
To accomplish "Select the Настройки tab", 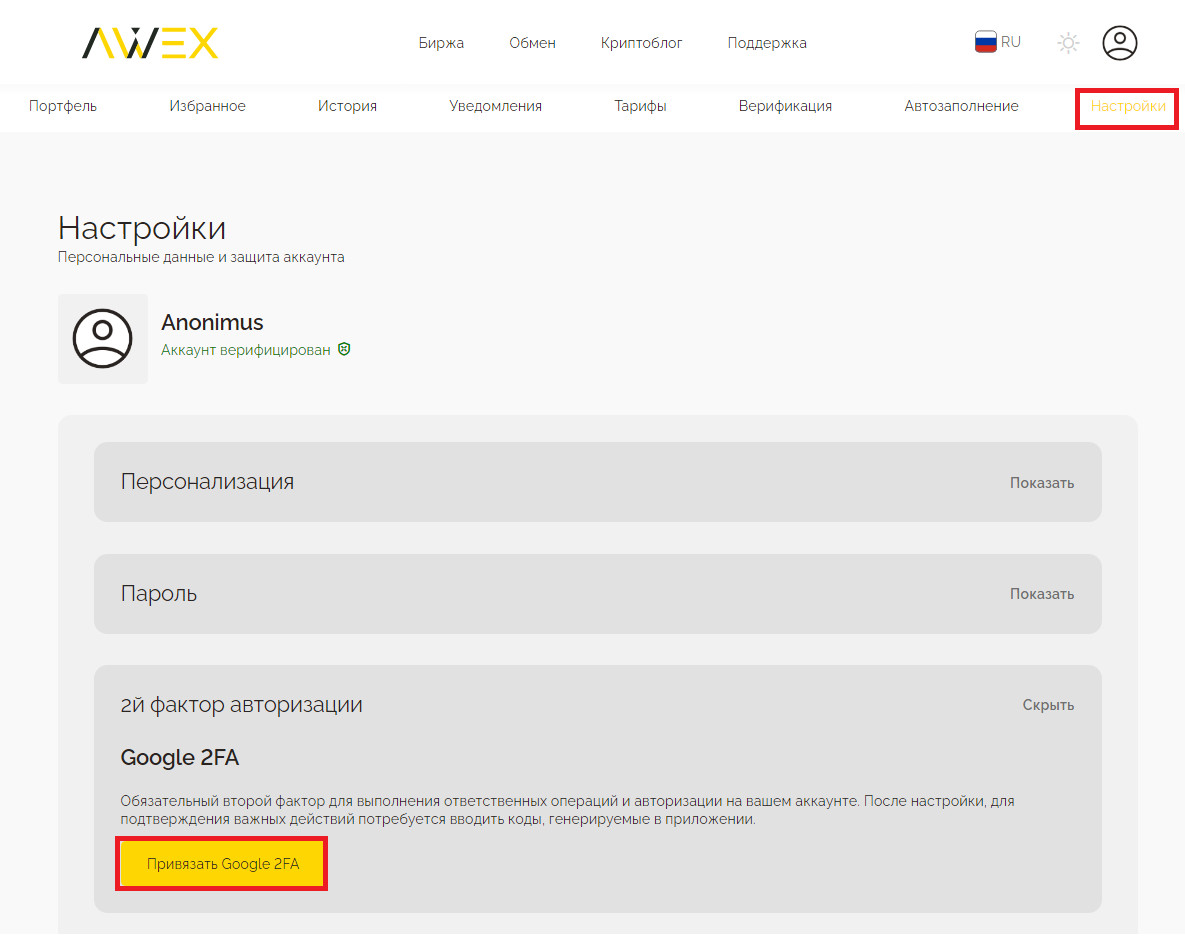I will [1128, 106].
